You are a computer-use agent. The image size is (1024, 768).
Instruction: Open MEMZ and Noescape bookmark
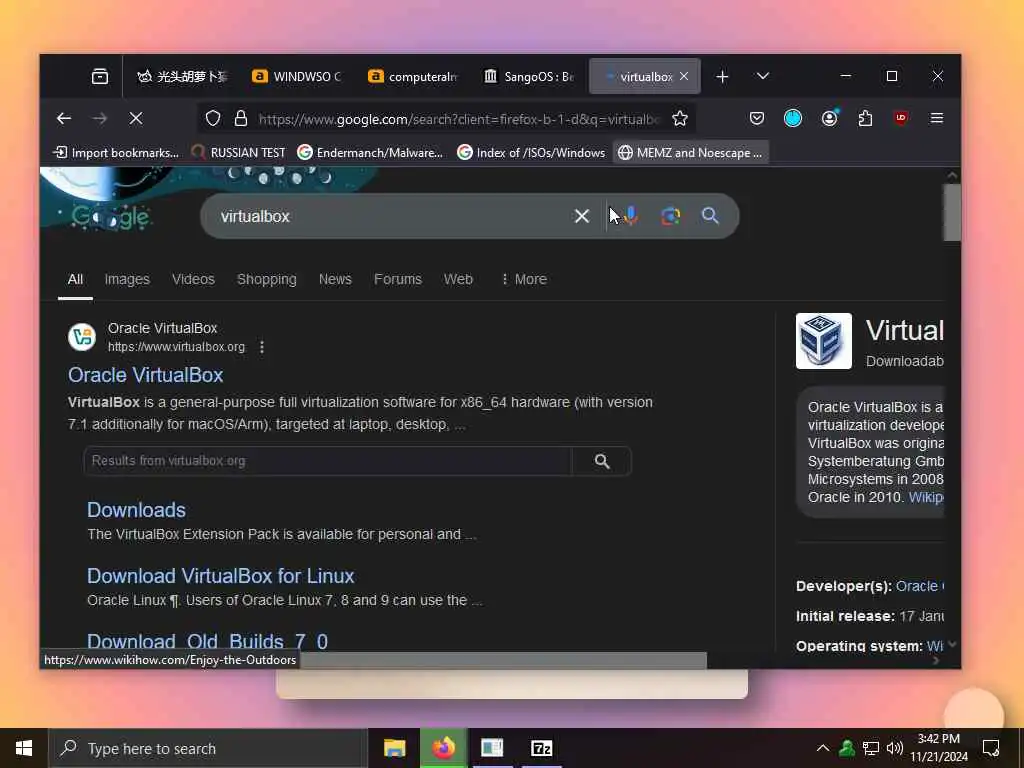pos(690,153)
